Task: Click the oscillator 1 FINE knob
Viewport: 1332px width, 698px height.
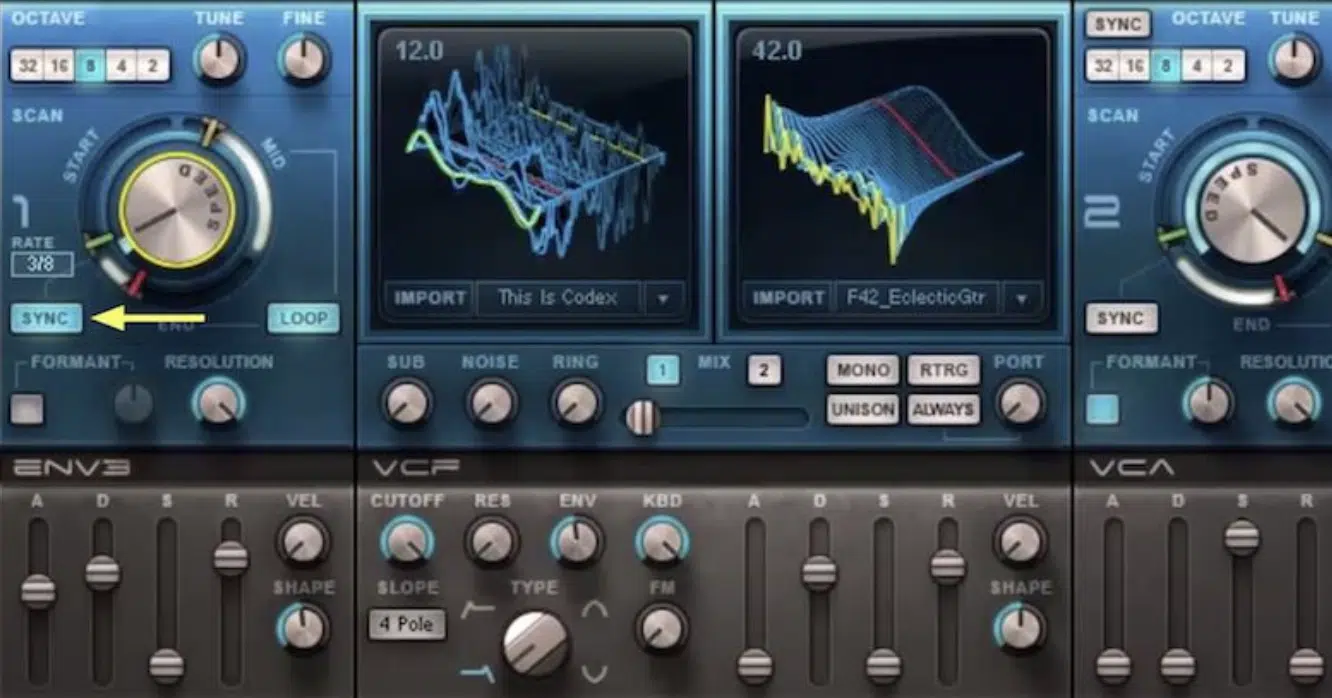Action: tap(304, 60)
